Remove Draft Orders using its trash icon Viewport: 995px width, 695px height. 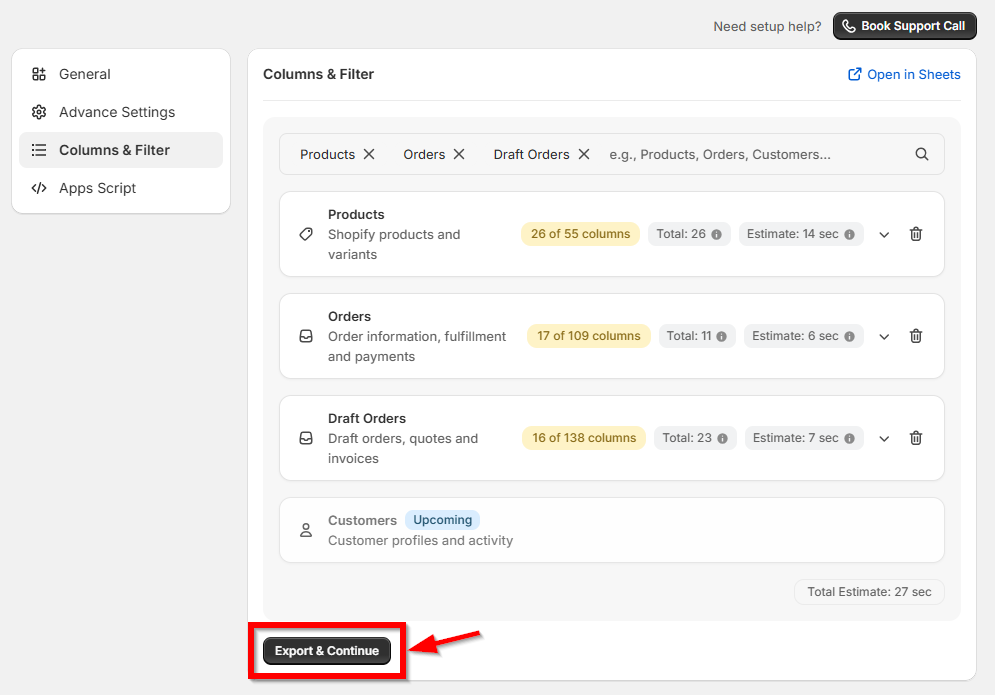coord(916,438)
